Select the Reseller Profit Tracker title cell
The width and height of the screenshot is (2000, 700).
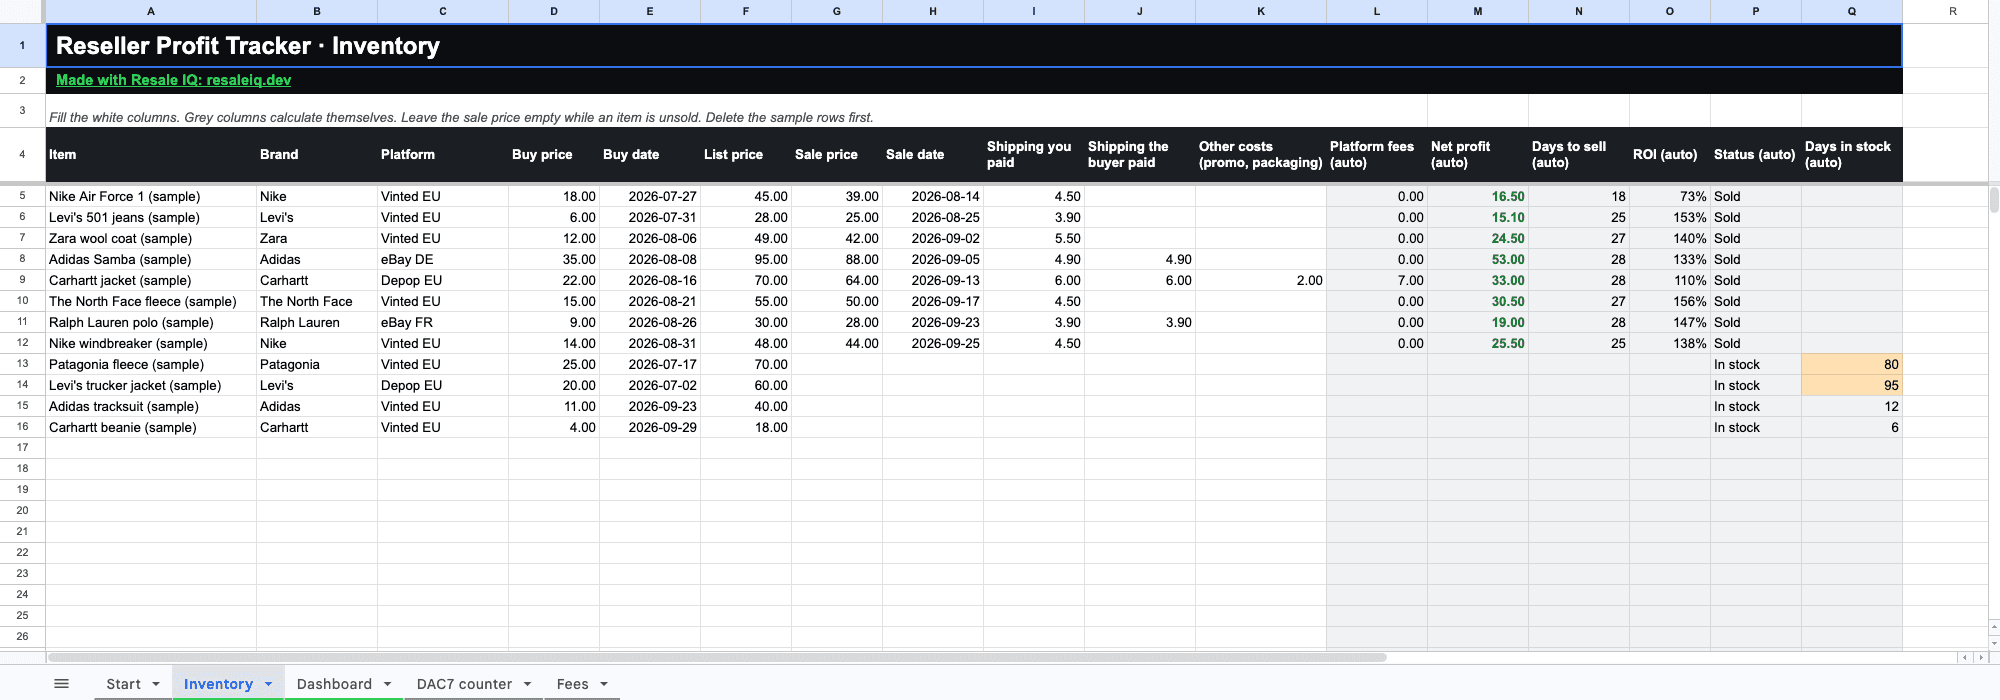click(x=974, y=46)
